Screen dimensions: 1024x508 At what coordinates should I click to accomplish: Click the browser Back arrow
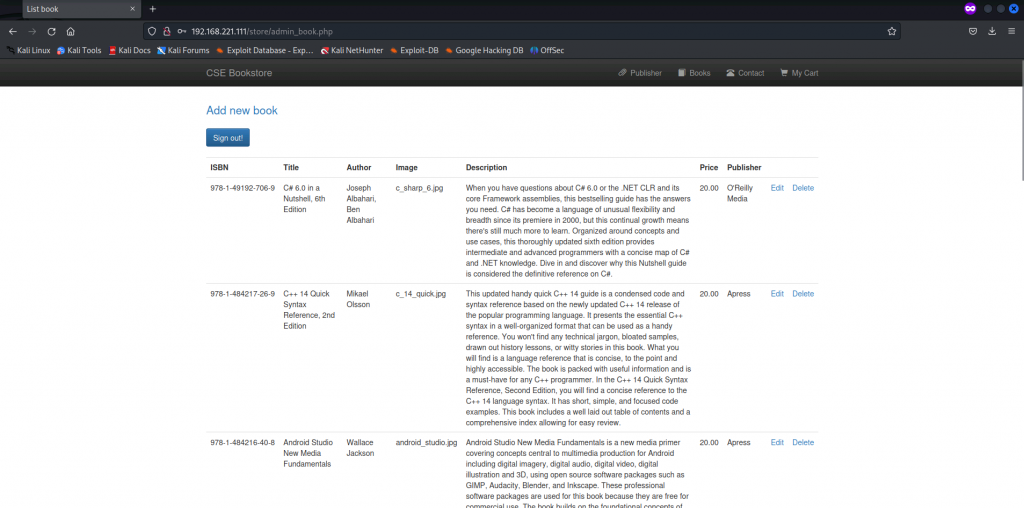[12, 31]
